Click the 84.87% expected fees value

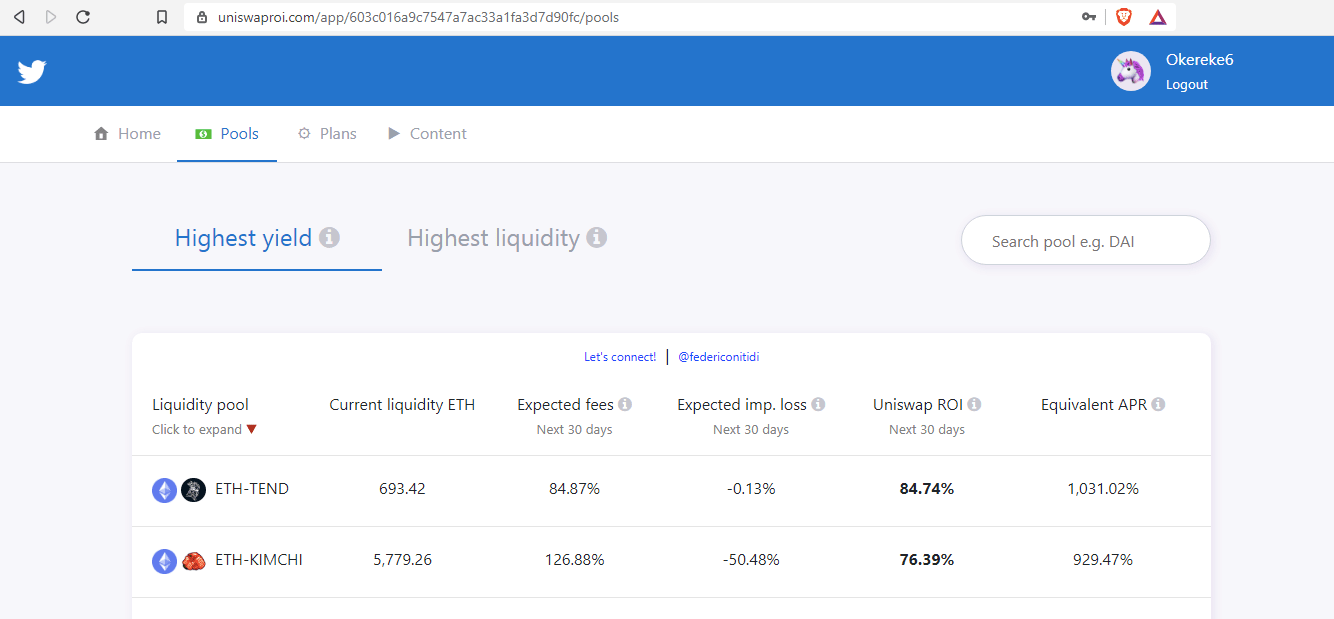coord(574,489)
